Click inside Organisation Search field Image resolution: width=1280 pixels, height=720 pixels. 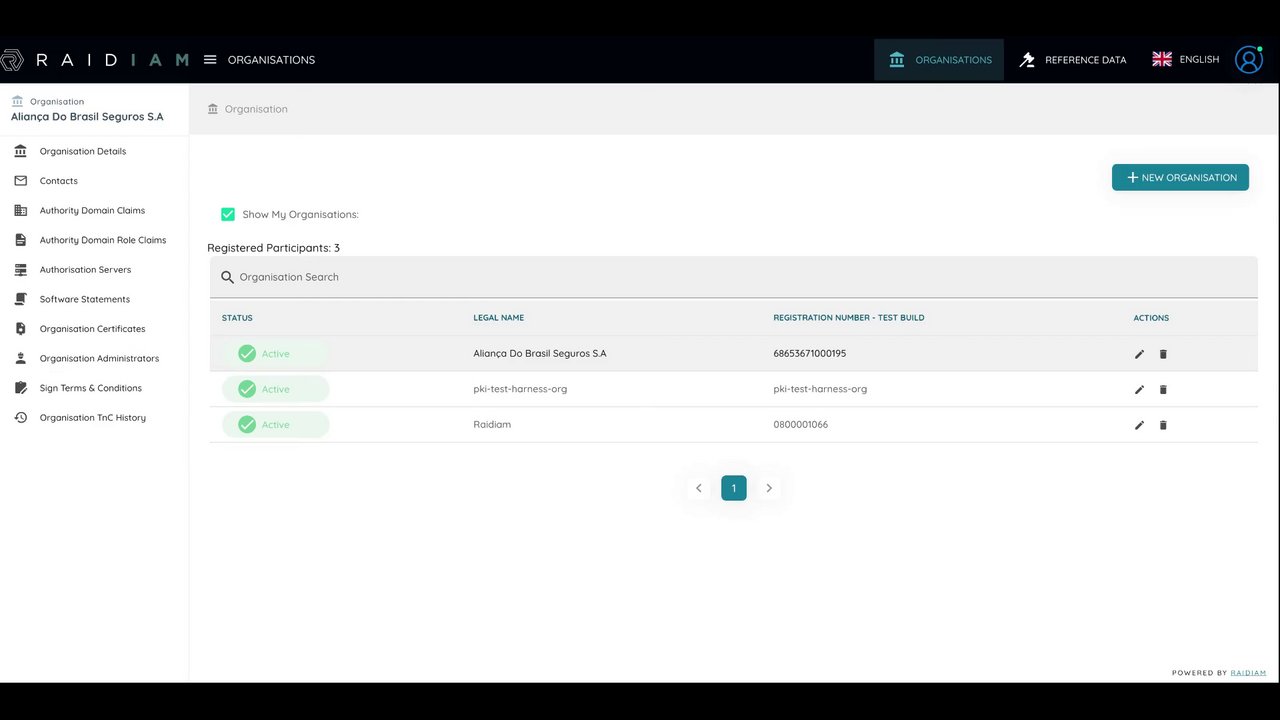coord(734,277)
